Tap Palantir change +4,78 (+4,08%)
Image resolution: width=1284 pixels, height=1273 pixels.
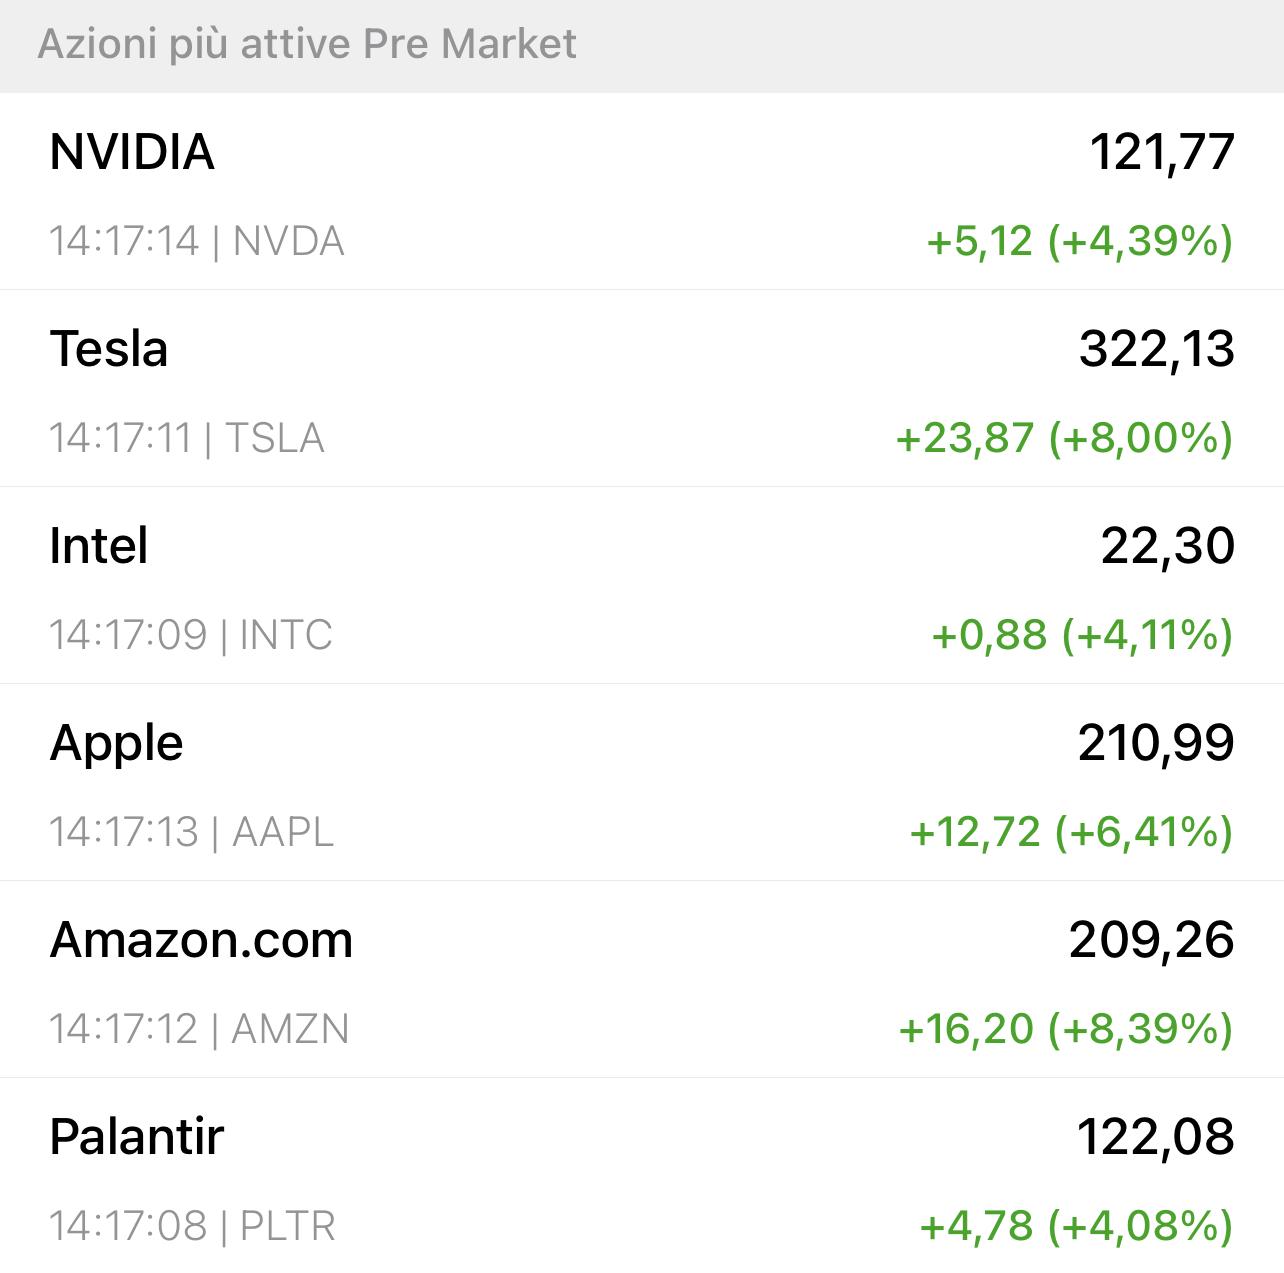pos(1077,1226)
